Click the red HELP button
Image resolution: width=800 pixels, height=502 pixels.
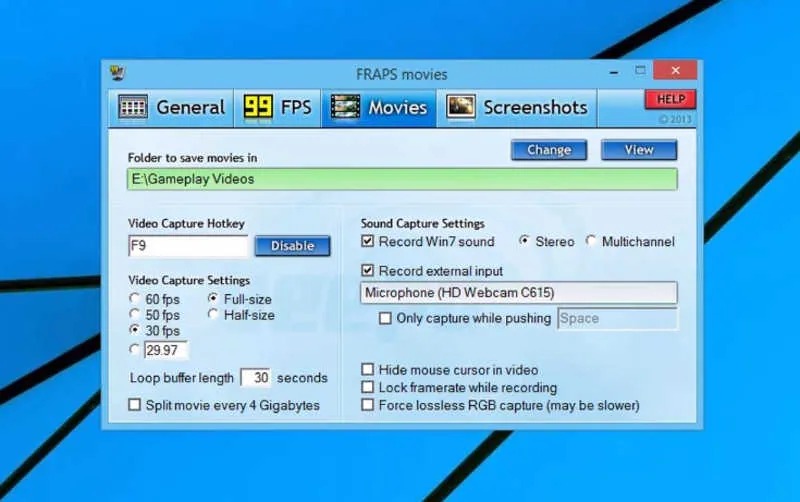(x=670, y=99)
